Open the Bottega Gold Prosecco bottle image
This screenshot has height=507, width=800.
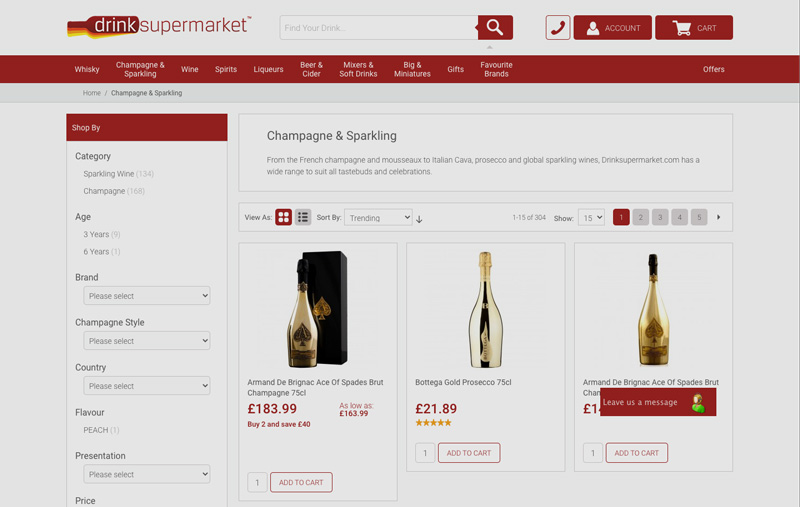tap(486, 308)
